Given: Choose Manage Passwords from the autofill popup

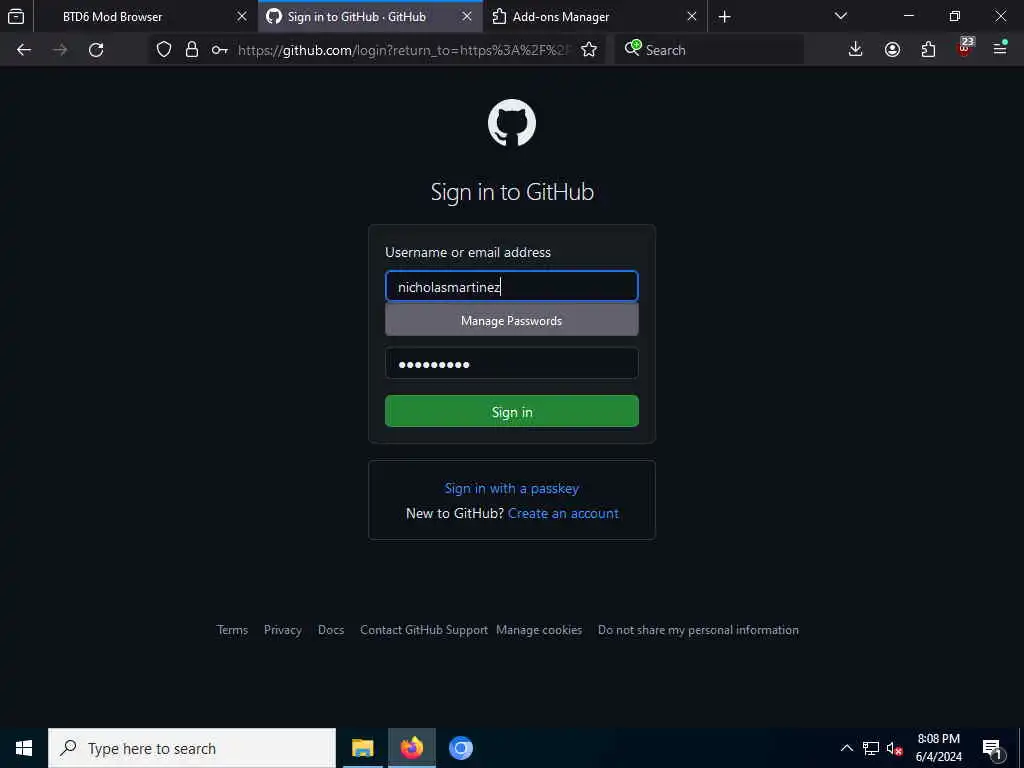Looking at the screenshot, I should (x=511, y=321).
